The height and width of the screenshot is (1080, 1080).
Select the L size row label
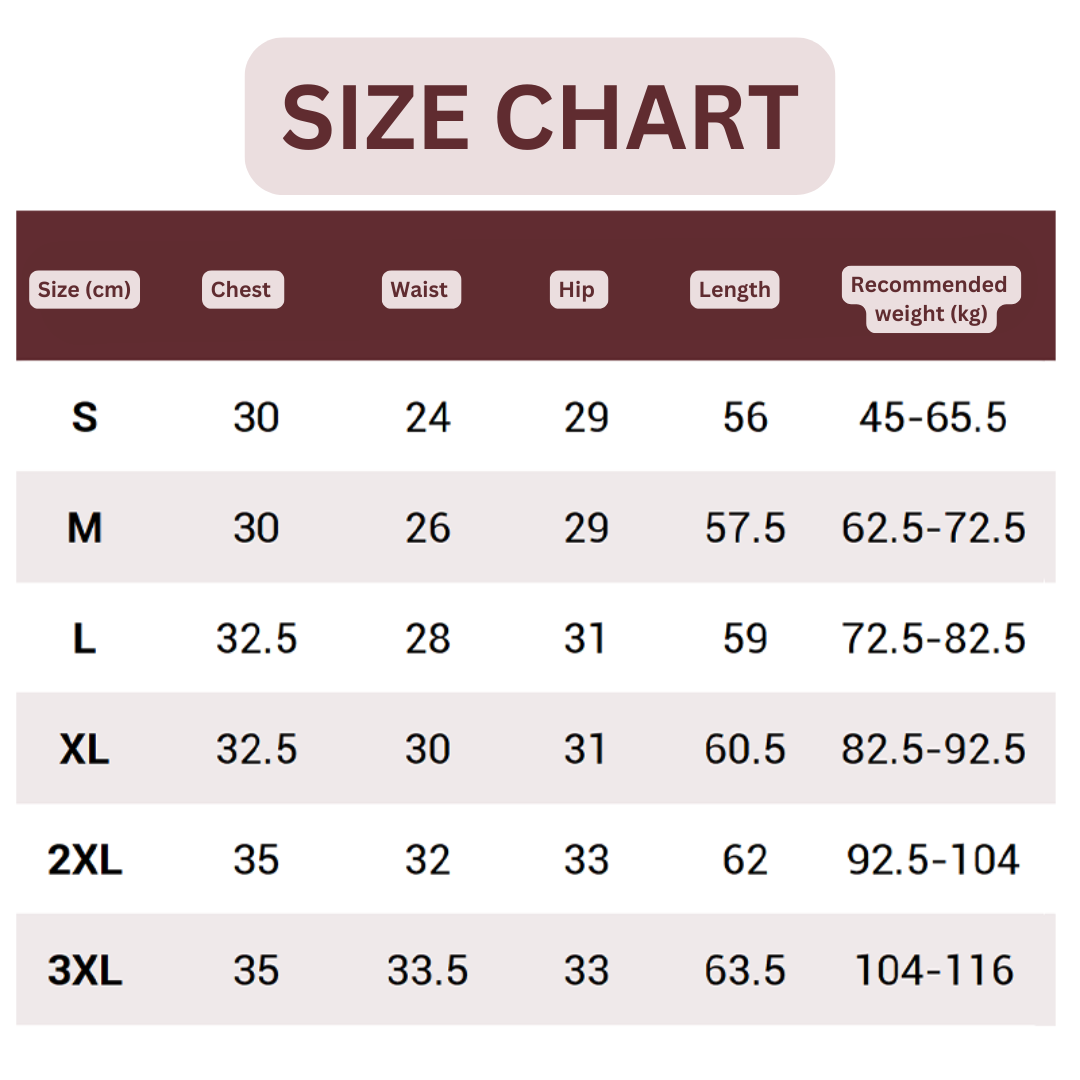click(85, 639)
